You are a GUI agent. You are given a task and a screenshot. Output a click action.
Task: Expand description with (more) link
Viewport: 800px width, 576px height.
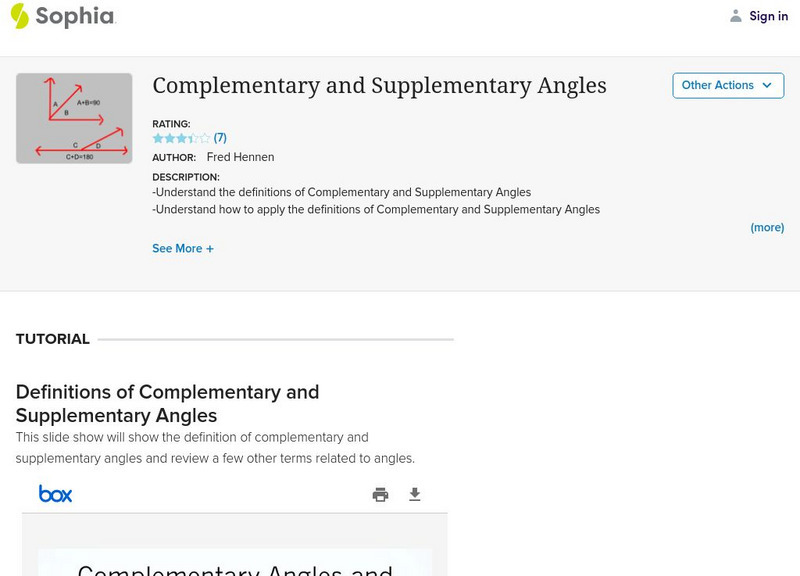tap(767, 227)
